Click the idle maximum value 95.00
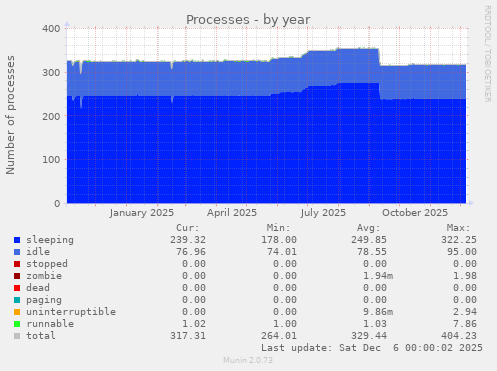The height and width of the screenshot is (371, 497). click(462, 252)
